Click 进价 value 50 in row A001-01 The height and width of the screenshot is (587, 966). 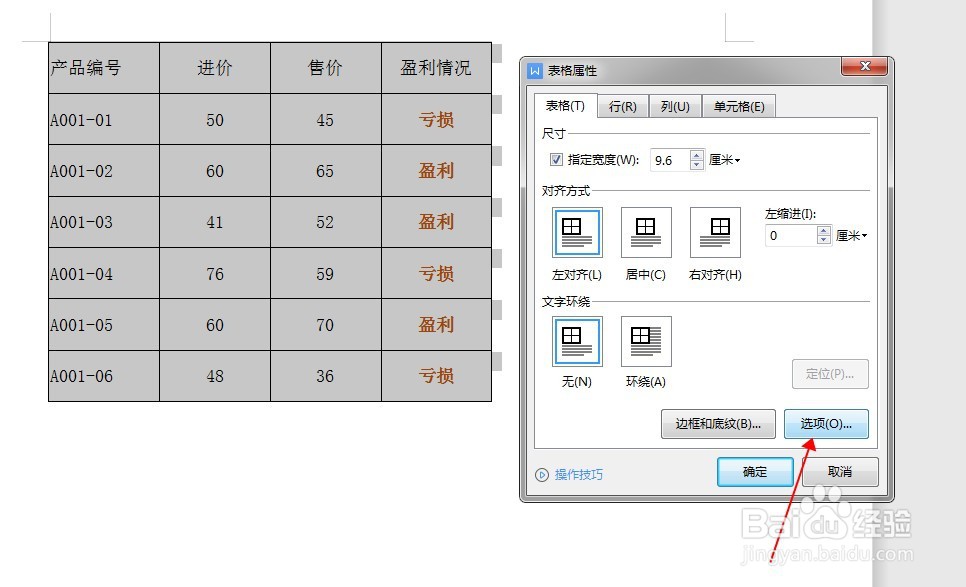(215, 119)
